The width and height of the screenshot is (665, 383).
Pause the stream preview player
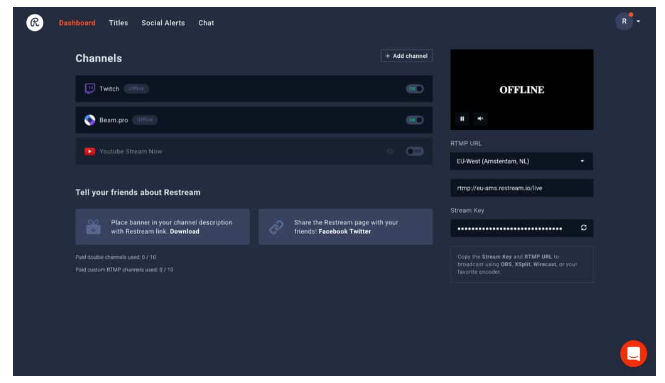click(x=462, y=119)
